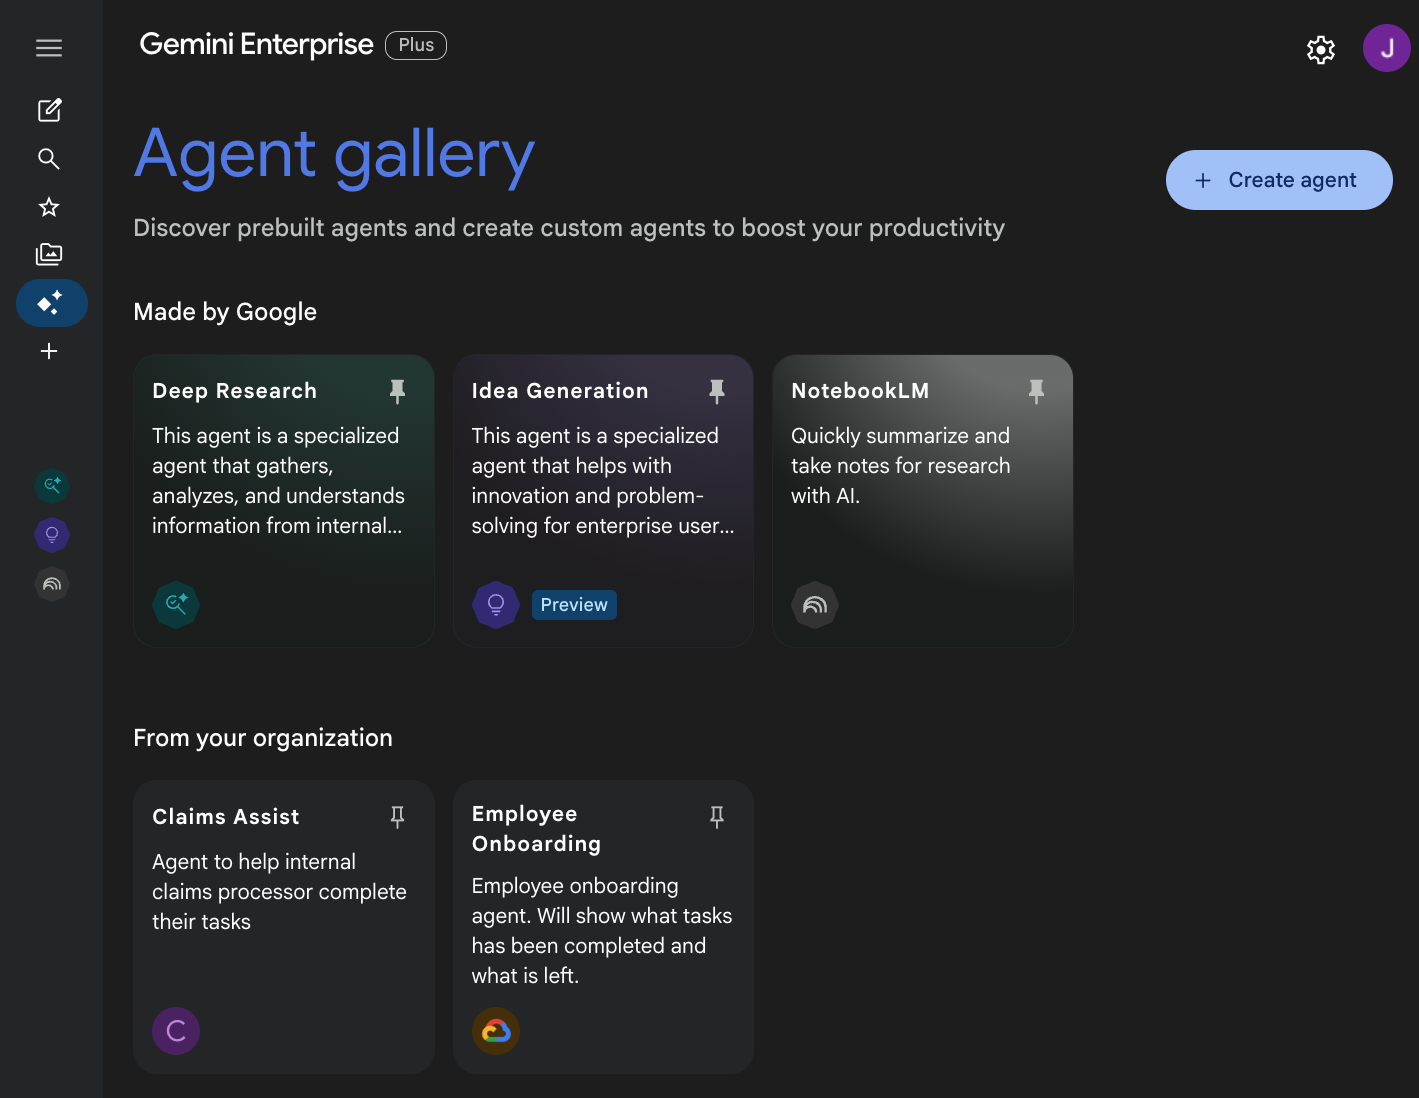The image size is (1419, 1098).
Task: Open starred items via the star icon
Action: point(48,207)
